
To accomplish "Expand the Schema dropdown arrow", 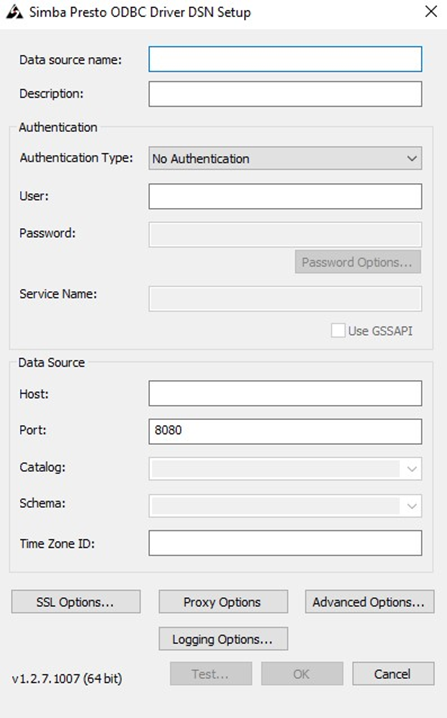I will [x=411, y=506].
